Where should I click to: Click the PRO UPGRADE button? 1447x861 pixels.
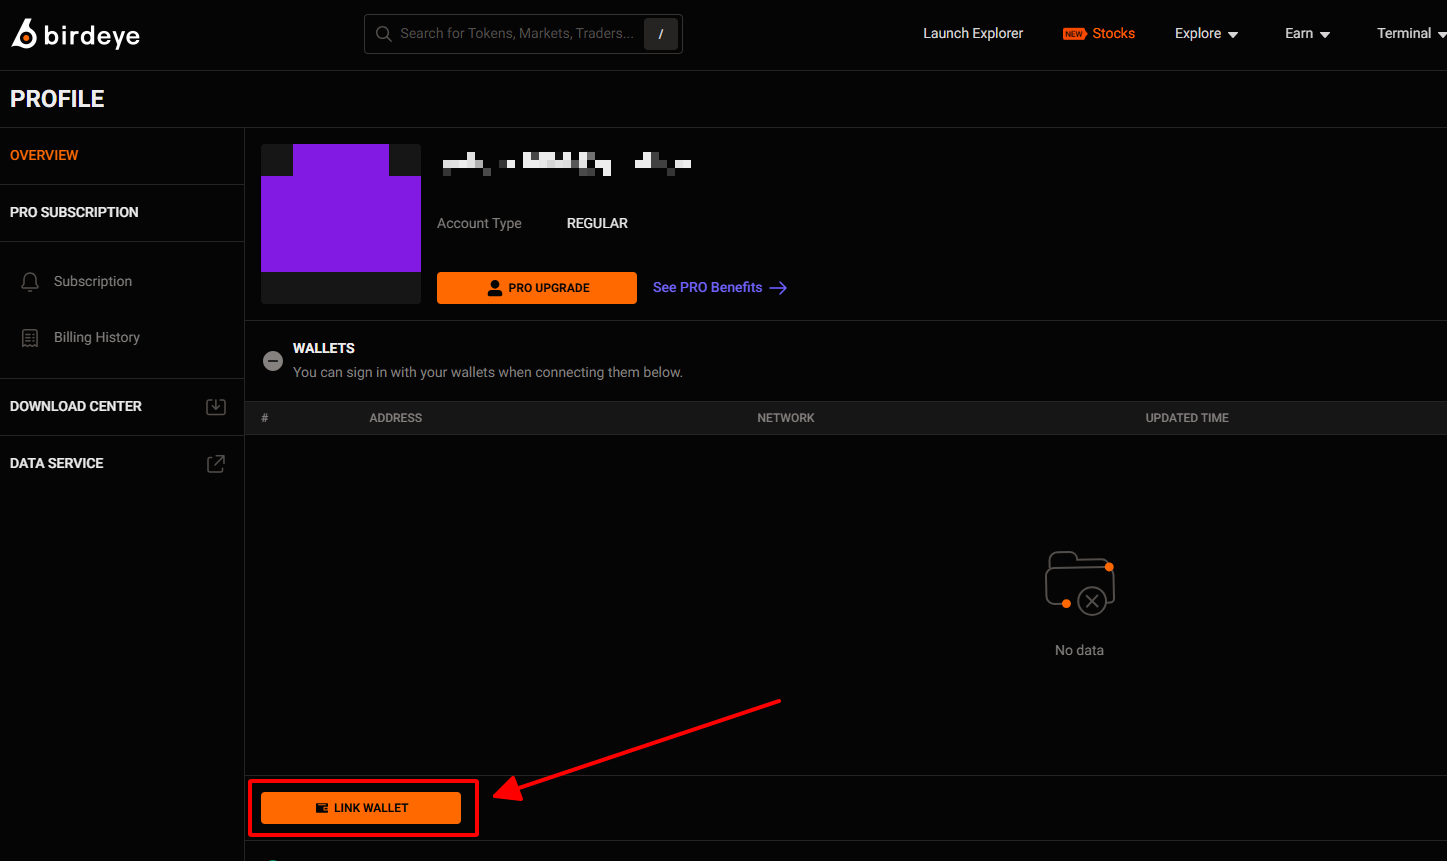(x=537, y=288)
